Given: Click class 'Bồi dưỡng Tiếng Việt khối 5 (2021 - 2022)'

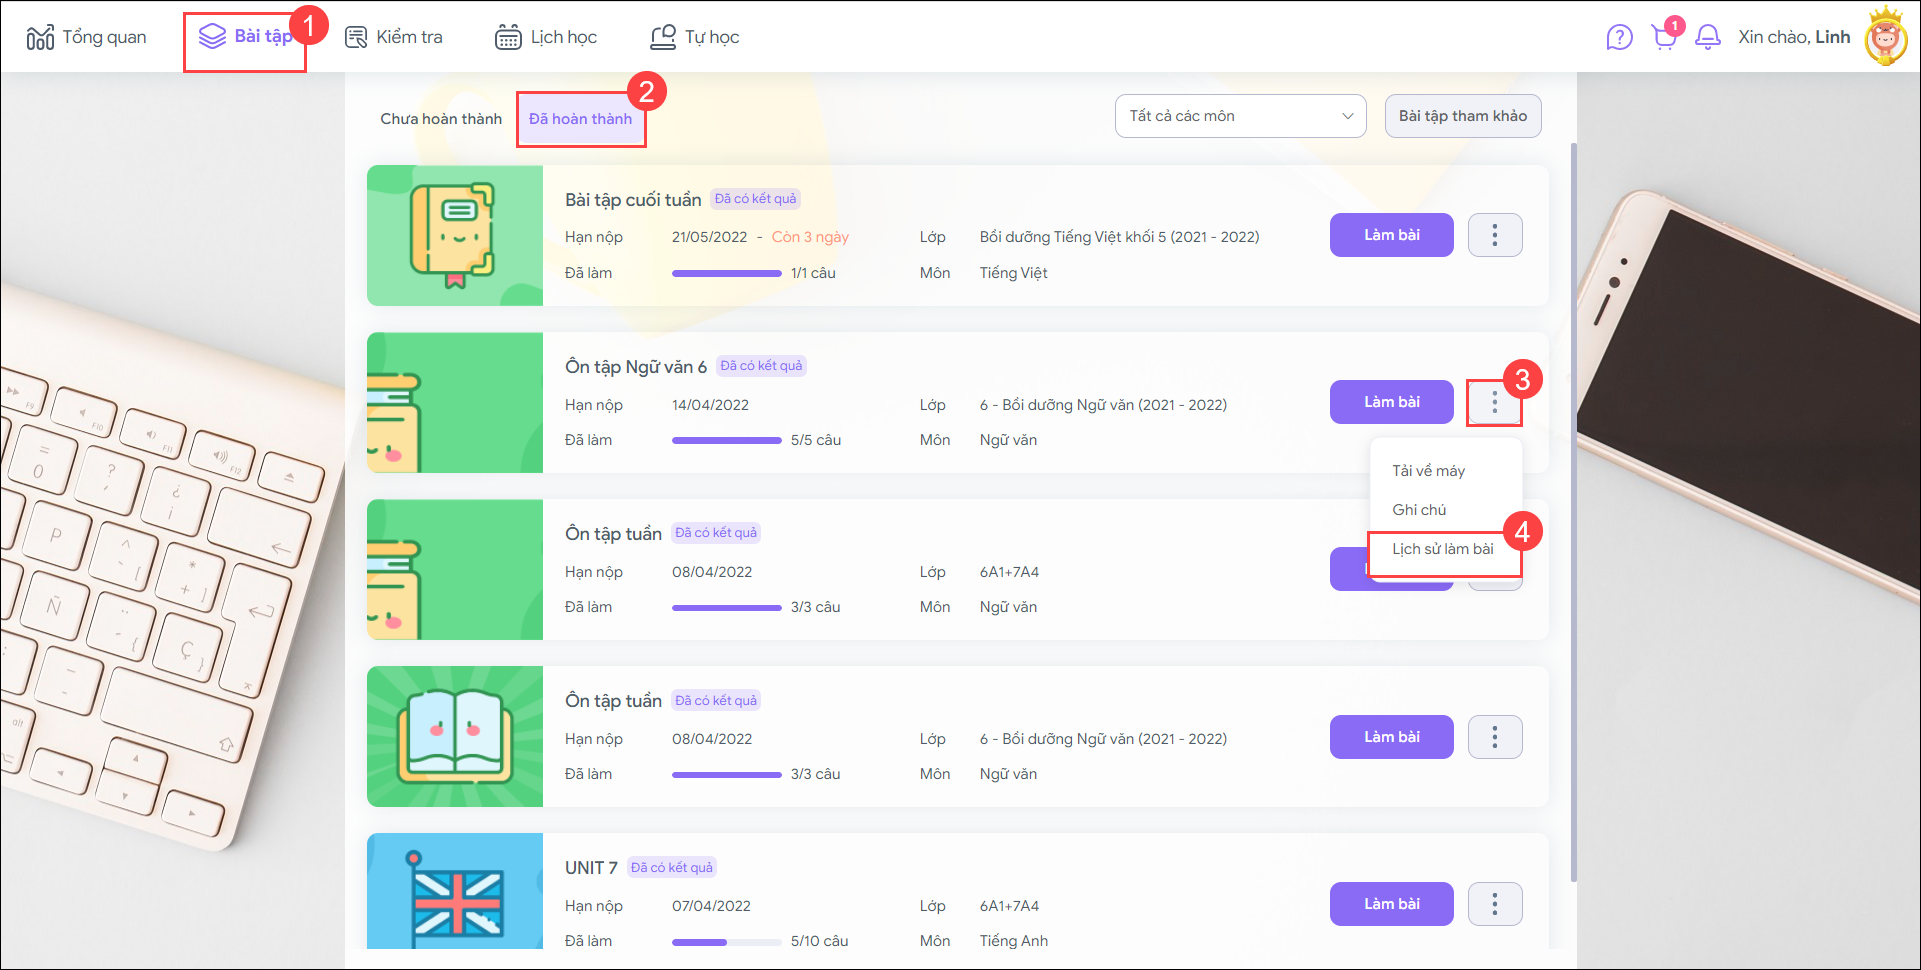Looking at the screenshot, I should (x=1120, y=237).
